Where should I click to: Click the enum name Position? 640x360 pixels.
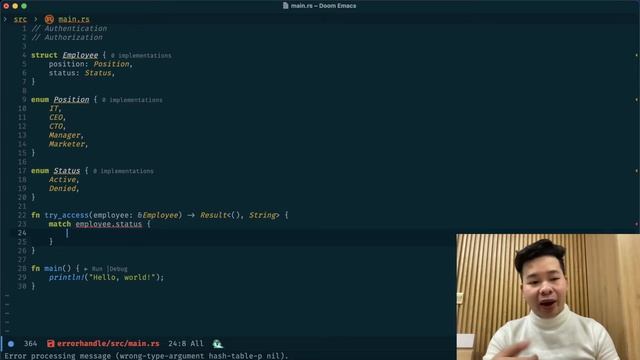click(71, 100)
